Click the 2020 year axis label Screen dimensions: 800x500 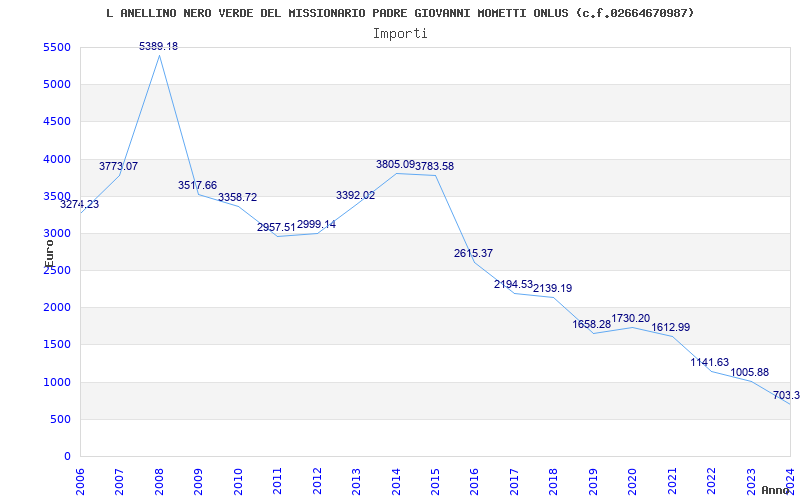click(632, 481)
